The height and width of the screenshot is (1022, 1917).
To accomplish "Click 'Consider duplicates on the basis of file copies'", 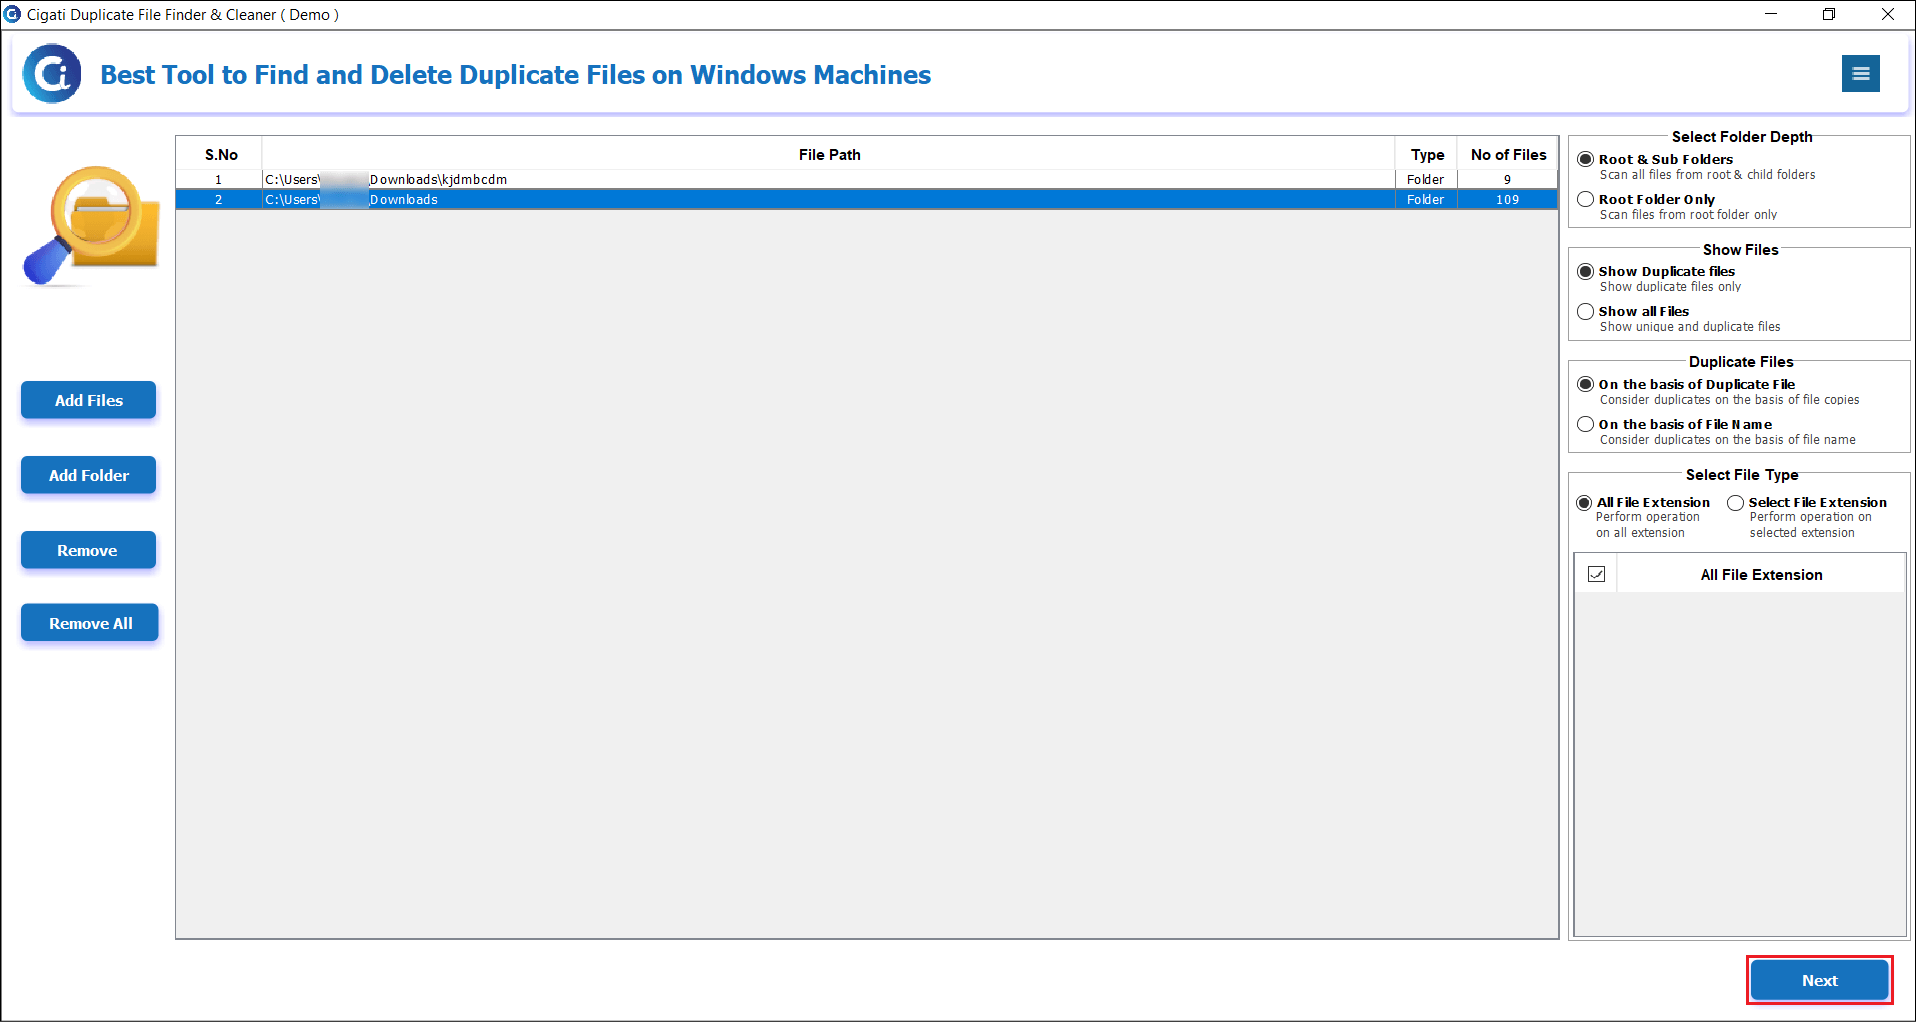I will click(x=1729, y=400).
